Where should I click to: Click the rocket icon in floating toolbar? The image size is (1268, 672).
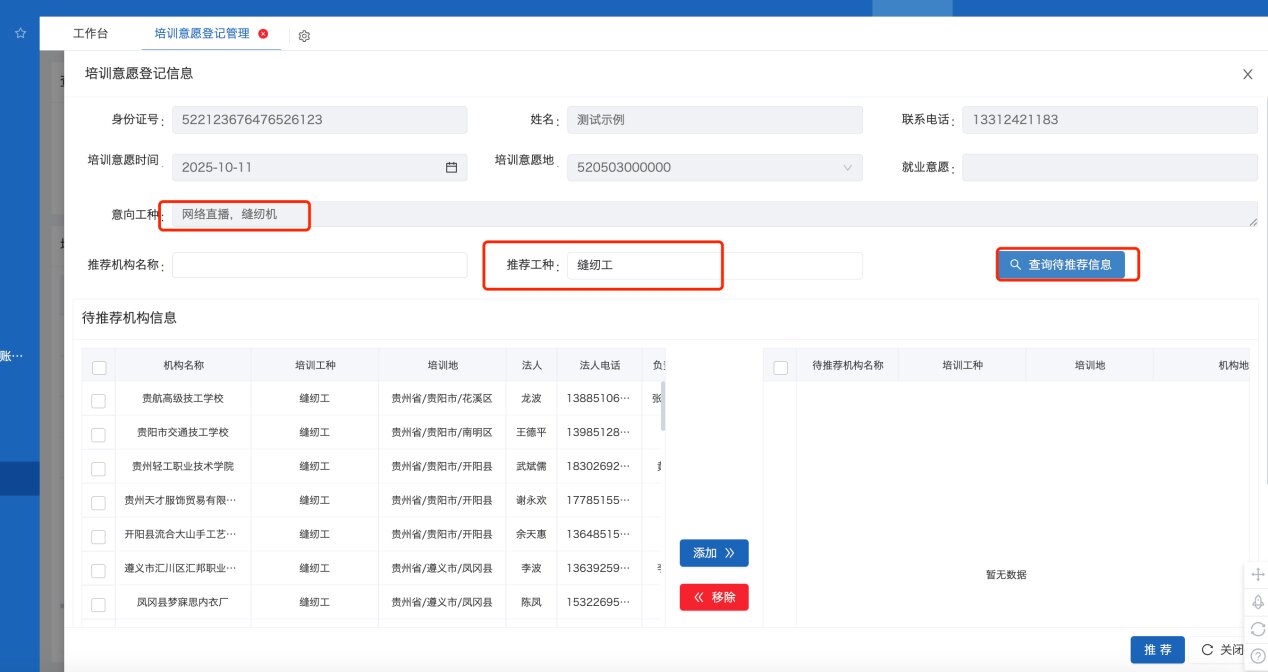(x=1258, y=602)
